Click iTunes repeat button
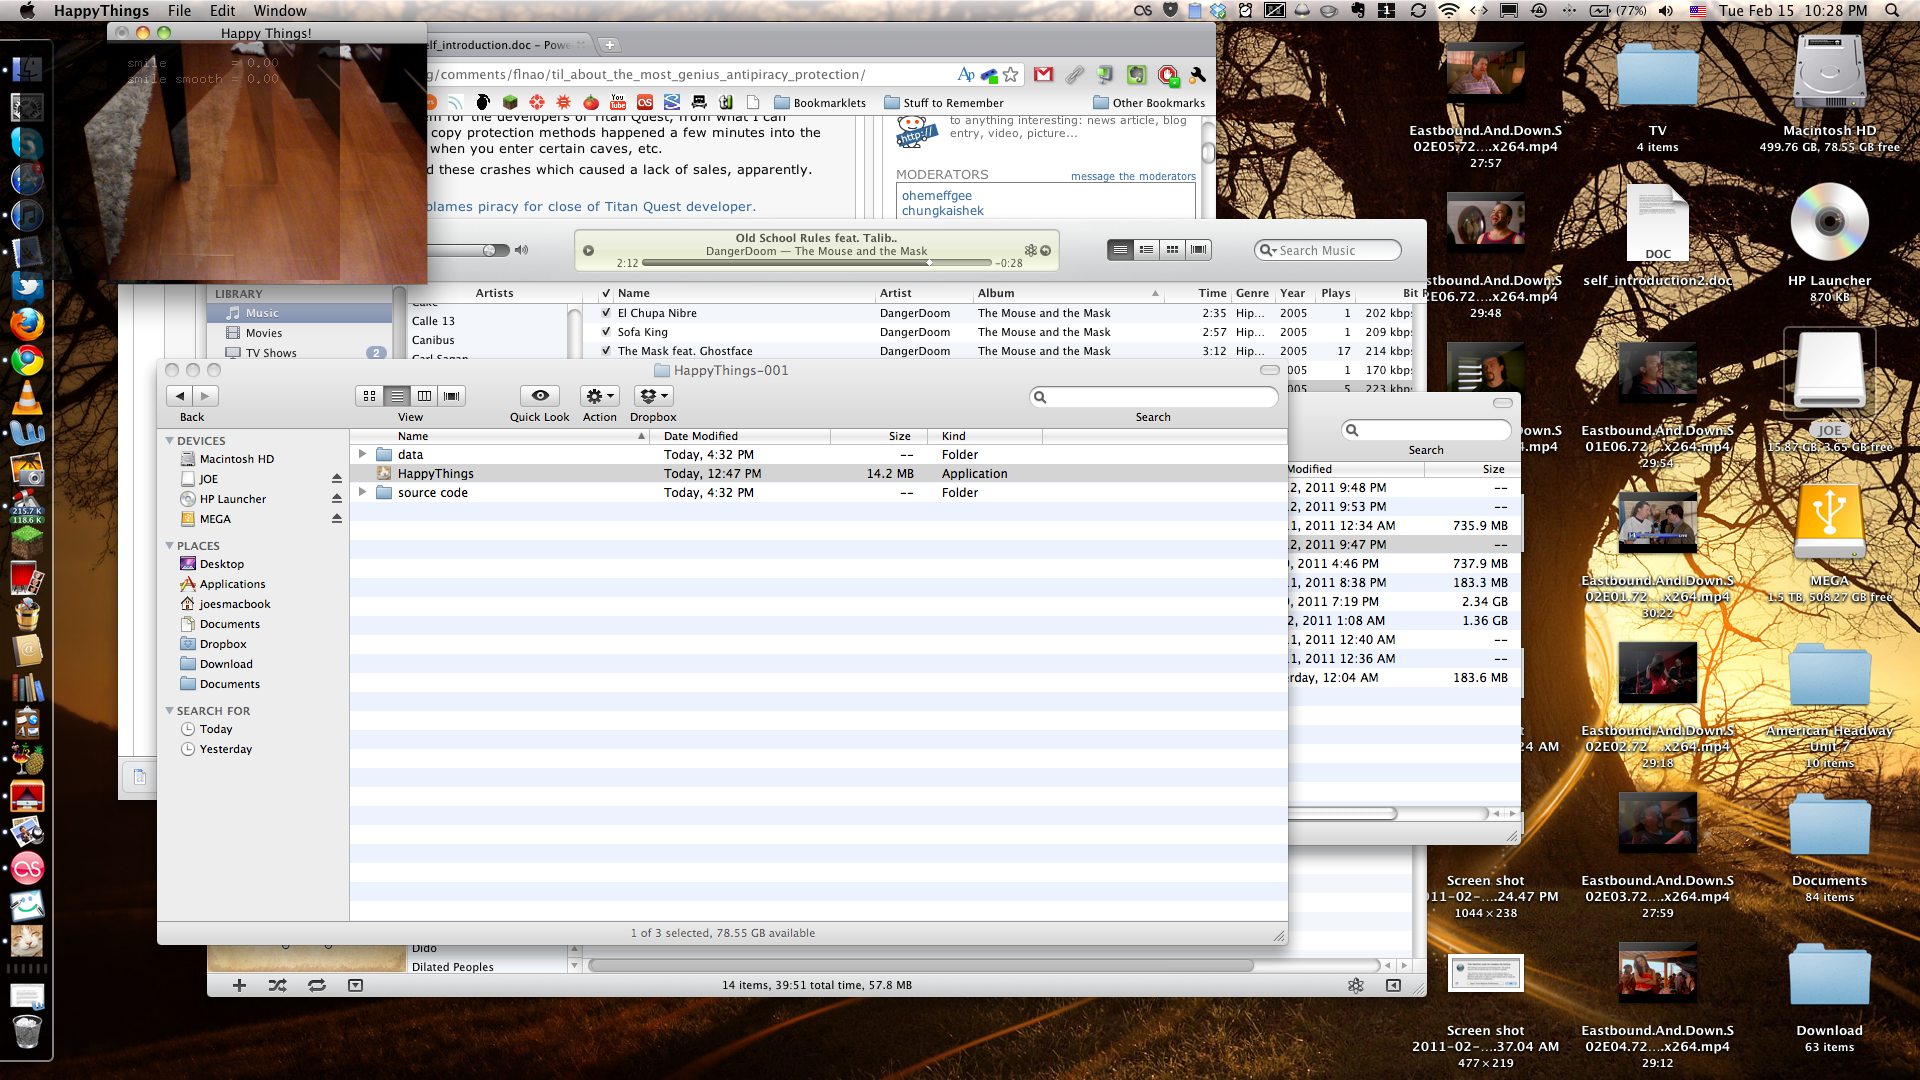This screenshot has width=1920, height=1080. coord(317,985)
